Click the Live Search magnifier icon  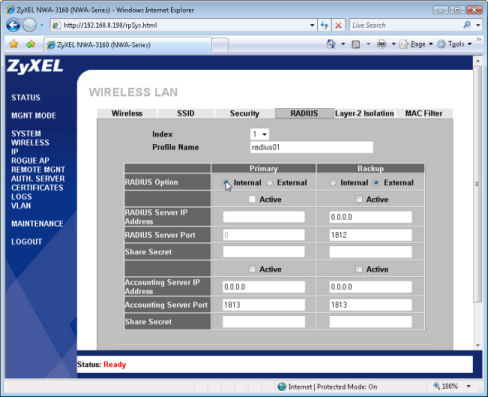pyautogui.click(x=467, y=25)
